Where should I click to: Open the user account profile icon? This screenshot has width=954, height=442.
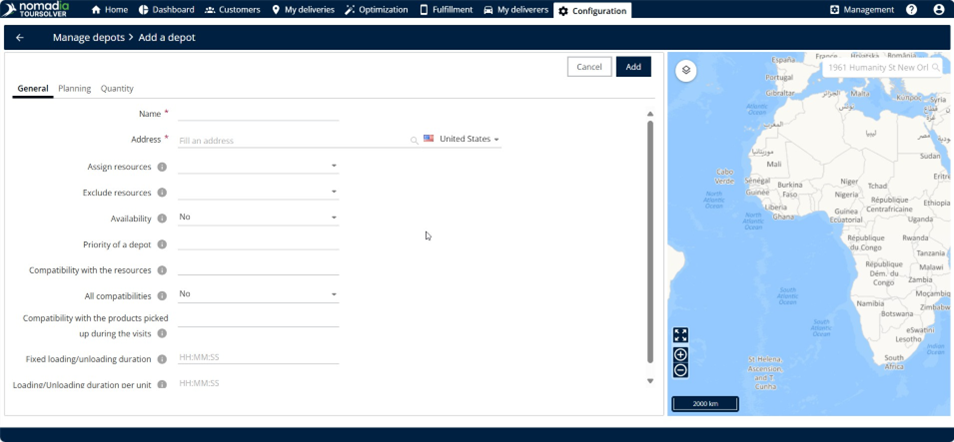tap(938, 10)
